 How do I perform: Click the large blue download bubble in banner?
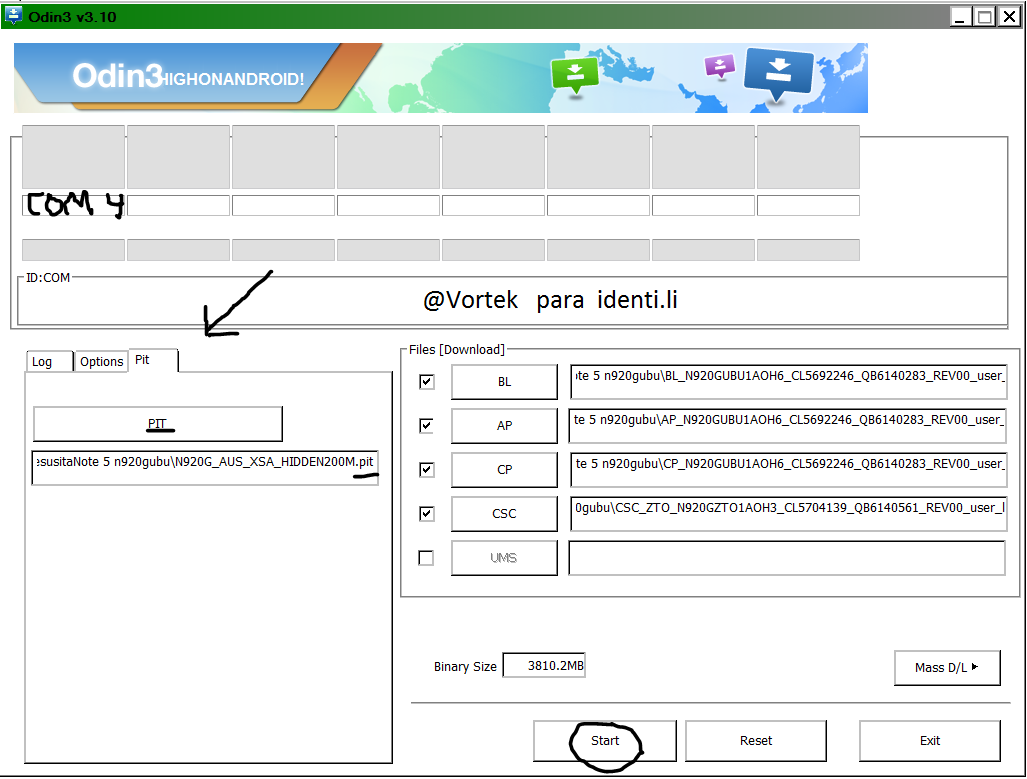tap(778, 73)
